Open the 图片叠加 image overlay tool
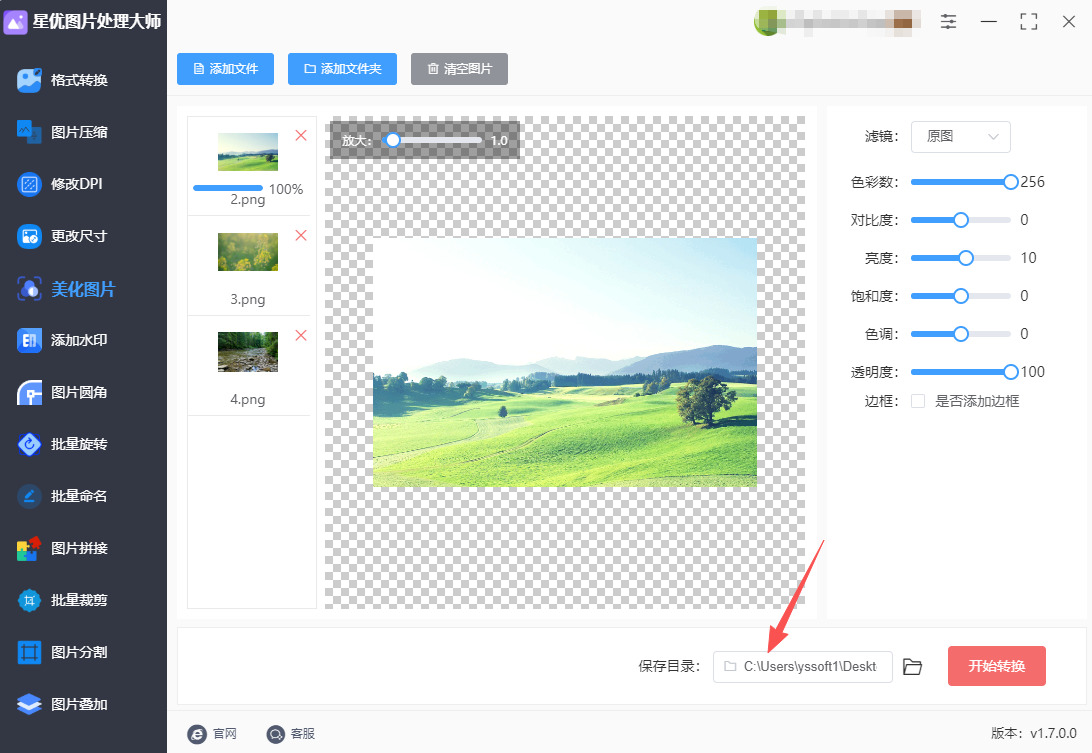 (63, 704)
